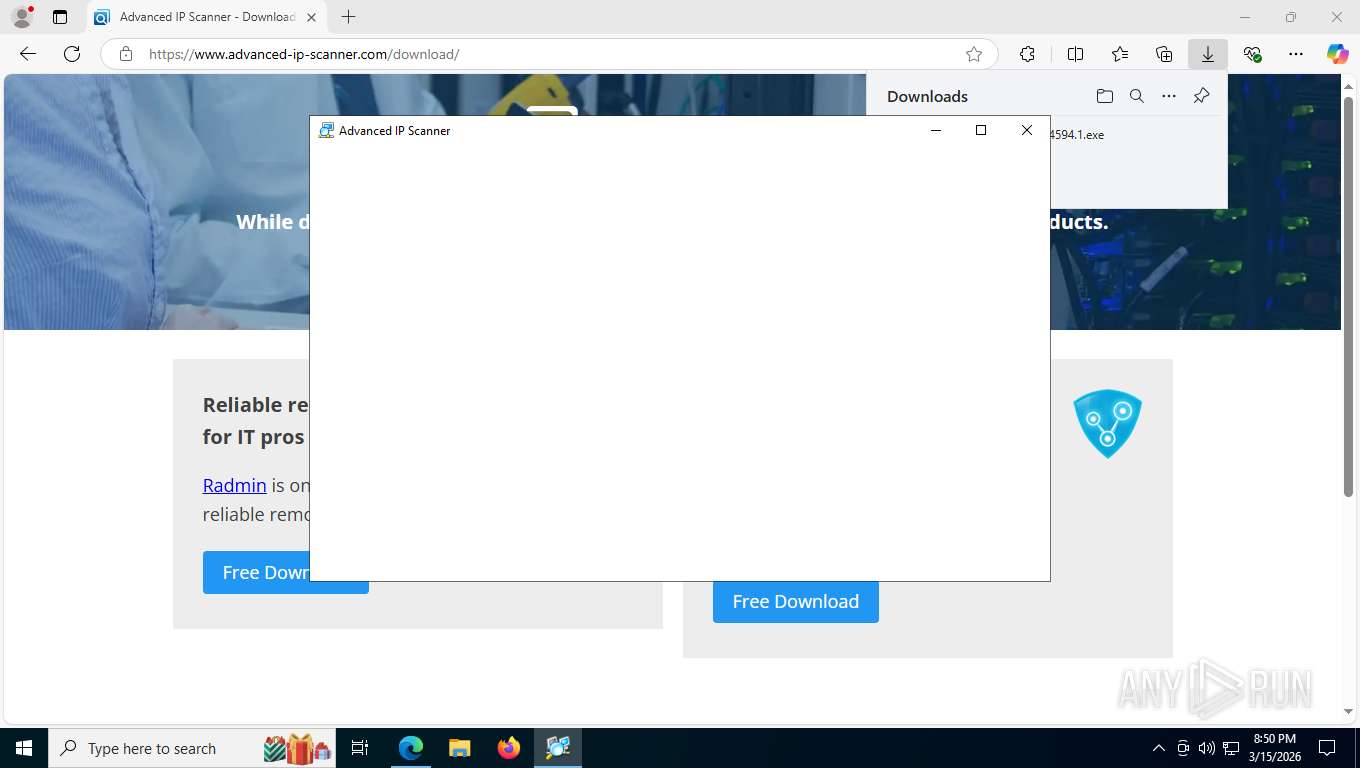1360x768 pixels.
Task: Open the Copilot sidebar icon
Action: [x=1338, y=54]
